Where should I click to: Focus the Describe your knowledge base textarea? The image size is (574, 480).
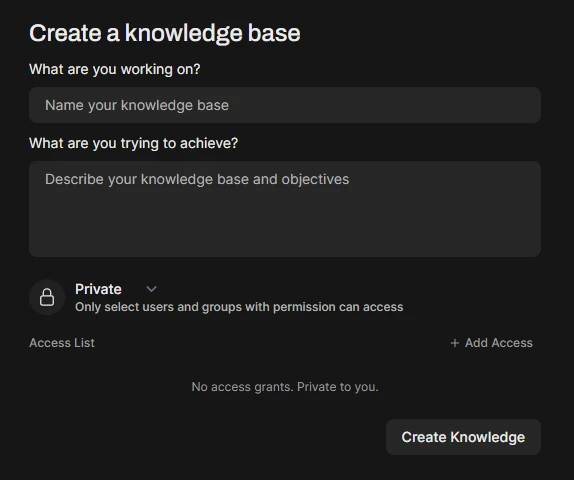click(x=285, y=209)
